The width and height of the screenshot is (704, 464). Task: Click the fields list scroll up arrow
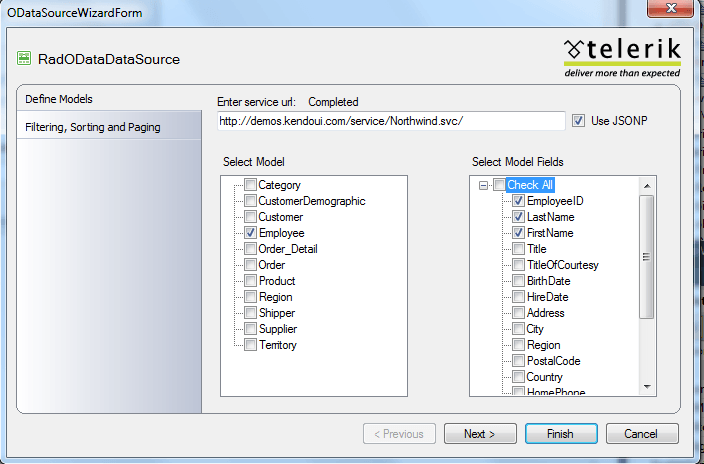point(647,186)
